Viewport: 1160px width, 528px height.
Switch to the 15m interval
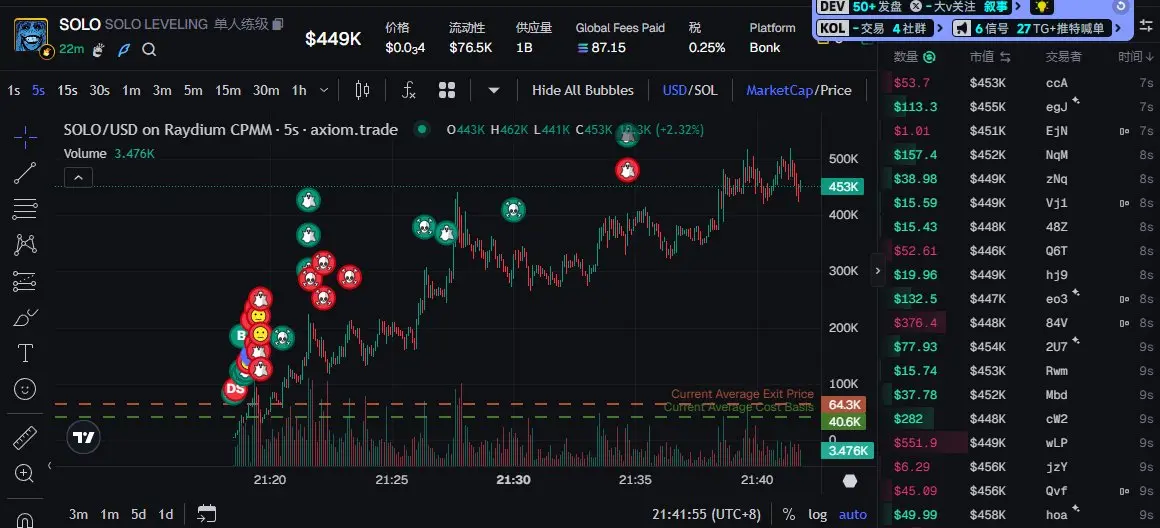point(228,90)
